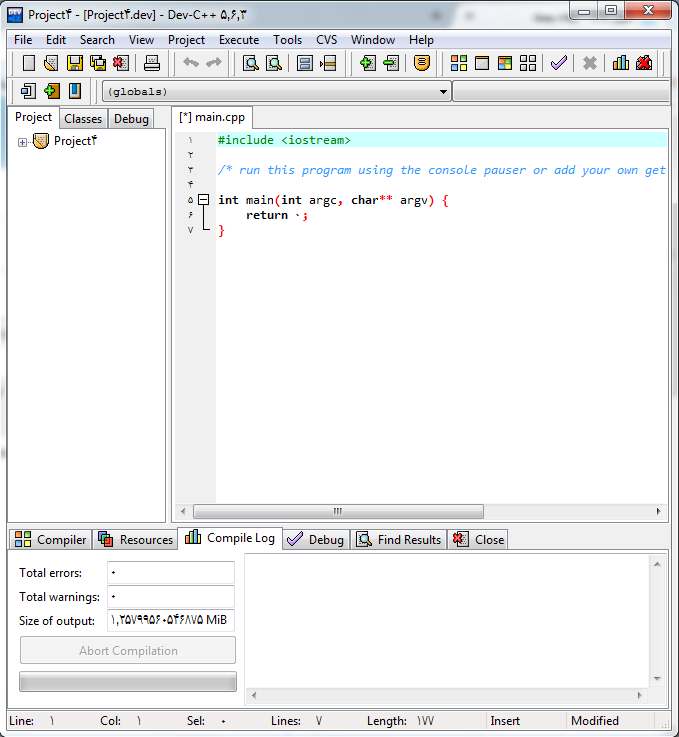The image size is (679, 737).
Task: Click the compile log scroll down arrow
Action: click(x=657, y=679)
